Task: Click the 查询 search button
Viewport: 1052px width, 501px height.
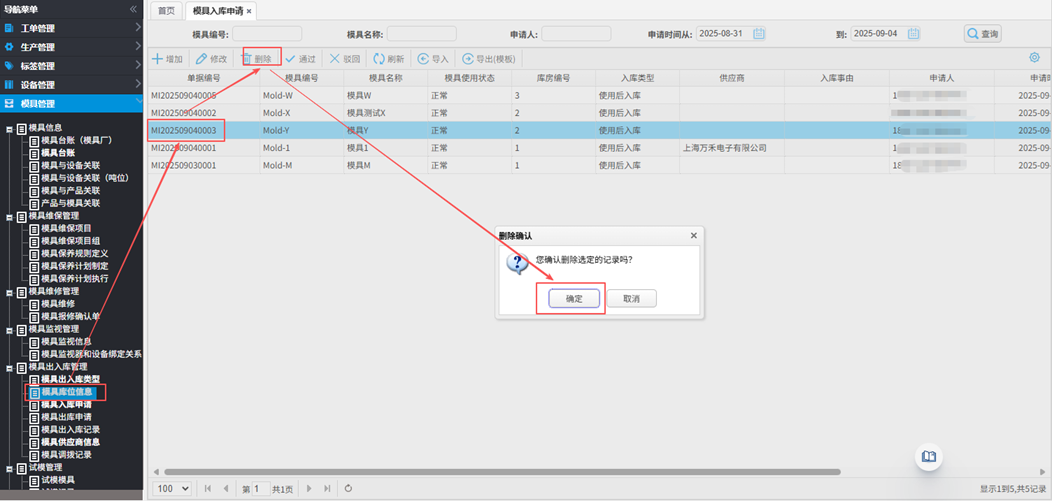Action: coord(983,34)
